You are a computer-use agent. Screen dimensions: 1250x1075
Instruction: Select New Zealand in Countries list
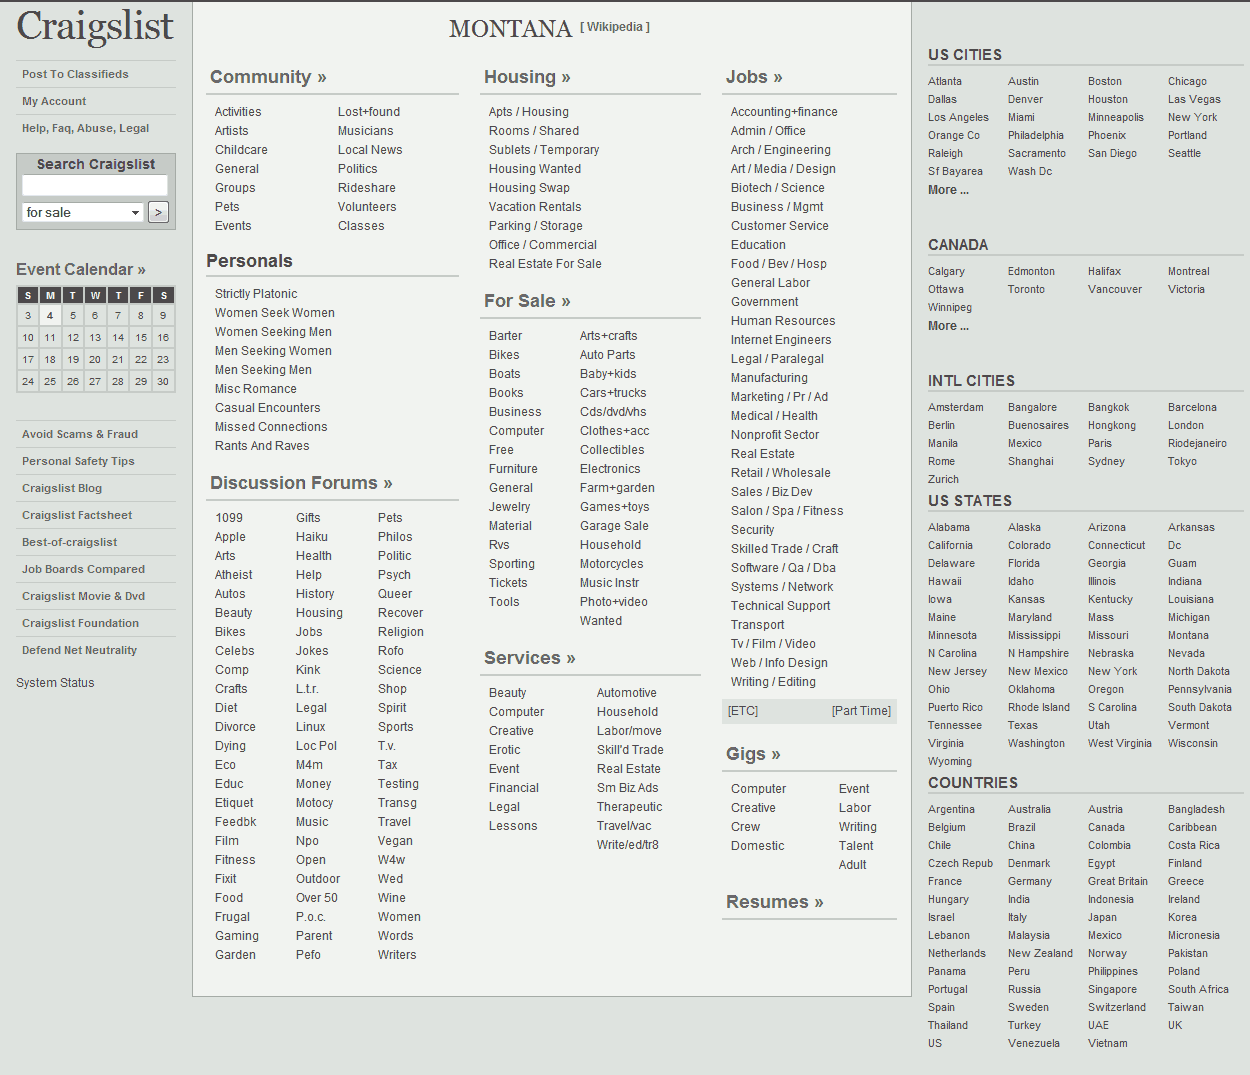pos(1040,953)
